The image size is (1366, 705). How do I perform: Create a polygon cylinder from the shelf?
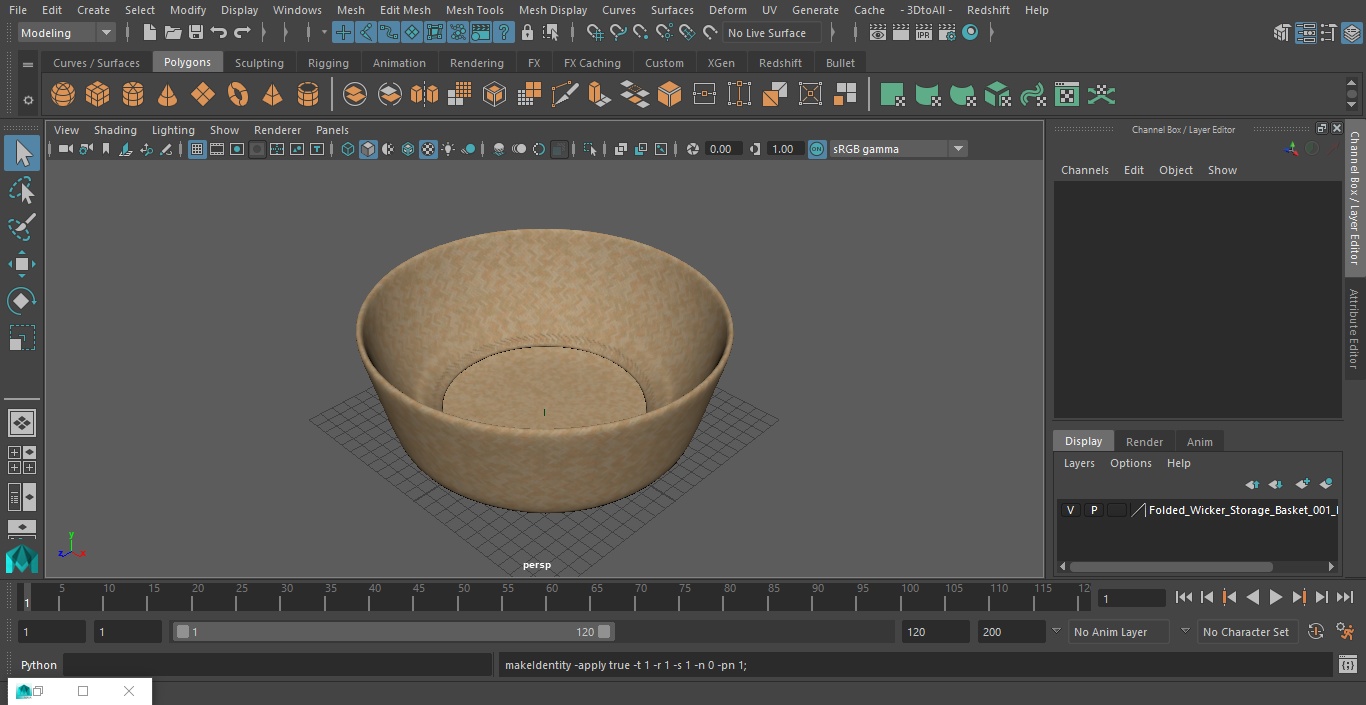[x=133, y=95]
